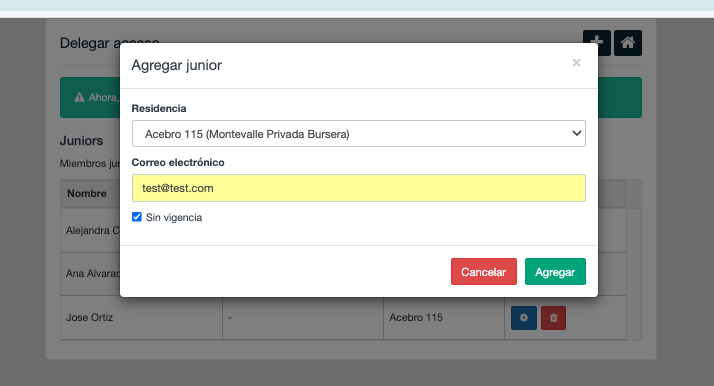The height and width of the screenshot is (386, 714).
Task: Uncheck the Sin vigencia checkbox
Action: [x=137, y=217]
